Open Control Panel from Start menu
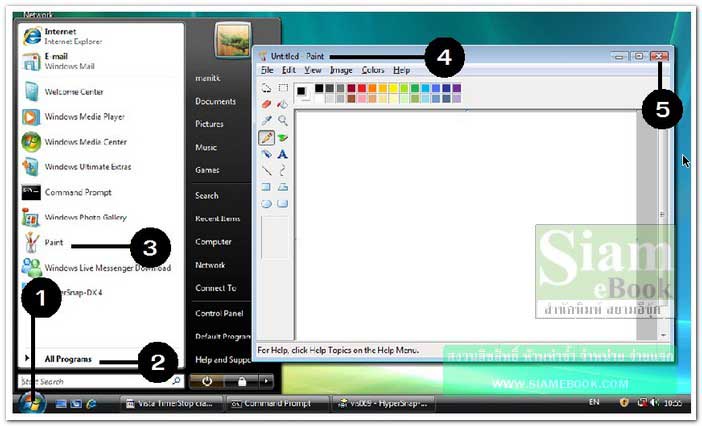 pos(219,313)
